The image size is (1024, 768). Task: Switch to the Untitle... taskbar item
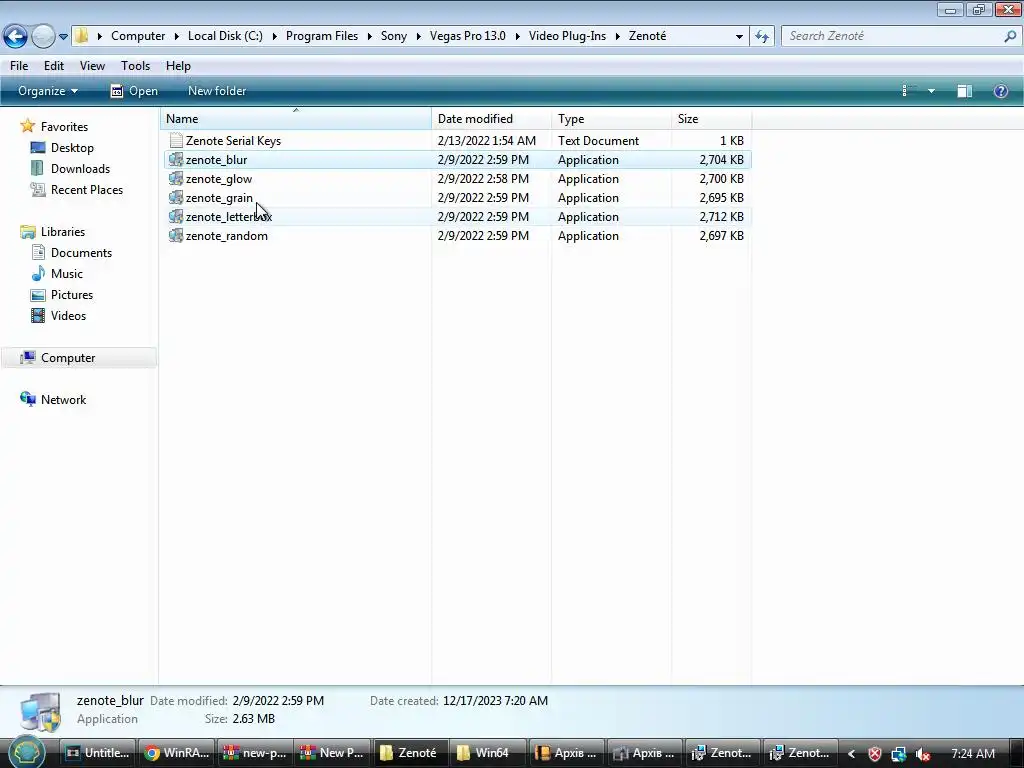pyautogui.click(x=99, y=753)
